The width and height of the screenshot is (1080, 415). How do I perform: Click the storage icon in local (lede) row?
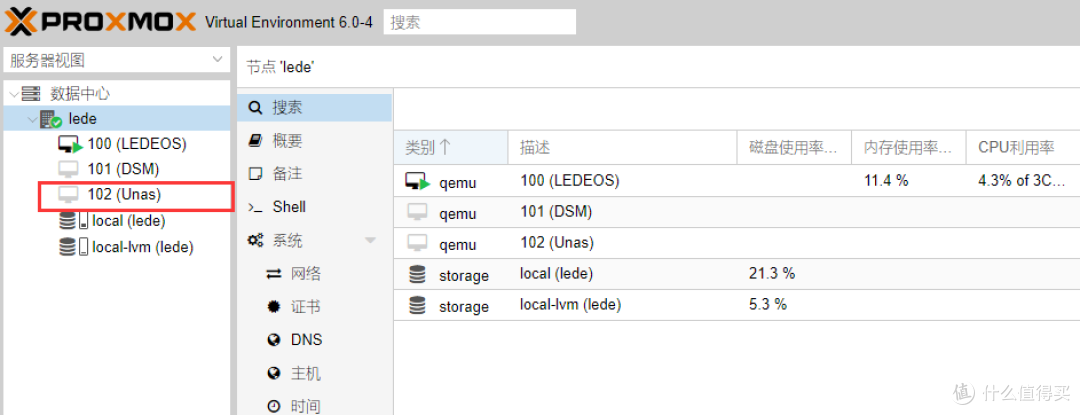(417, 274)
